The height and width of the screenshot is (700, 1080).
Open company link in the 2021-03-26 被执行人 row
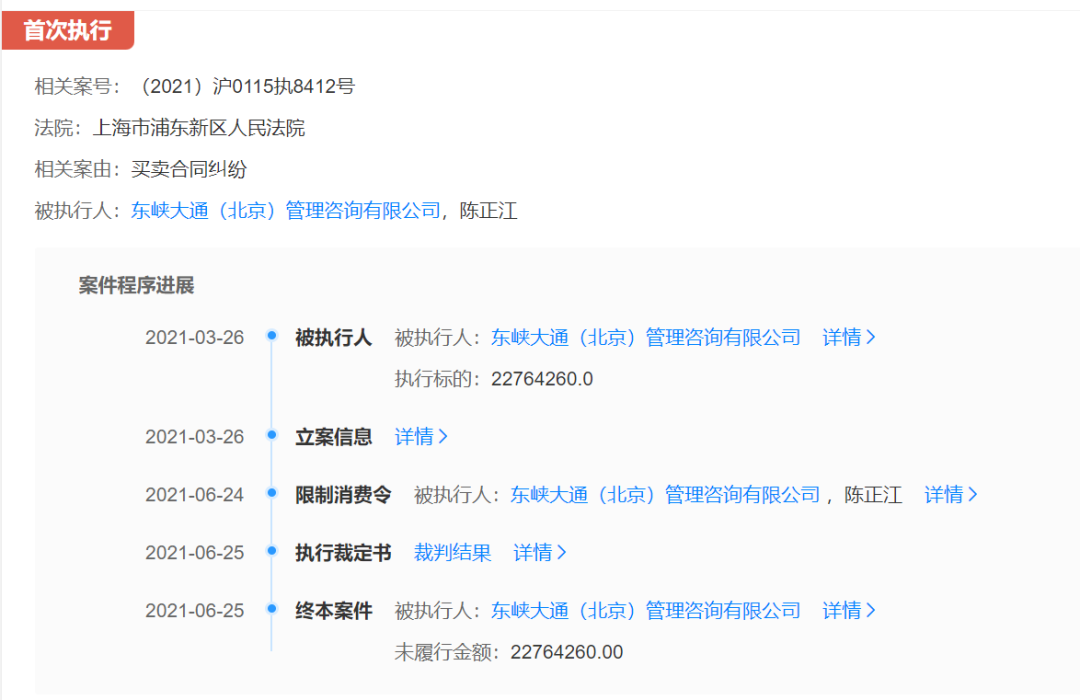tap(645, 337)
